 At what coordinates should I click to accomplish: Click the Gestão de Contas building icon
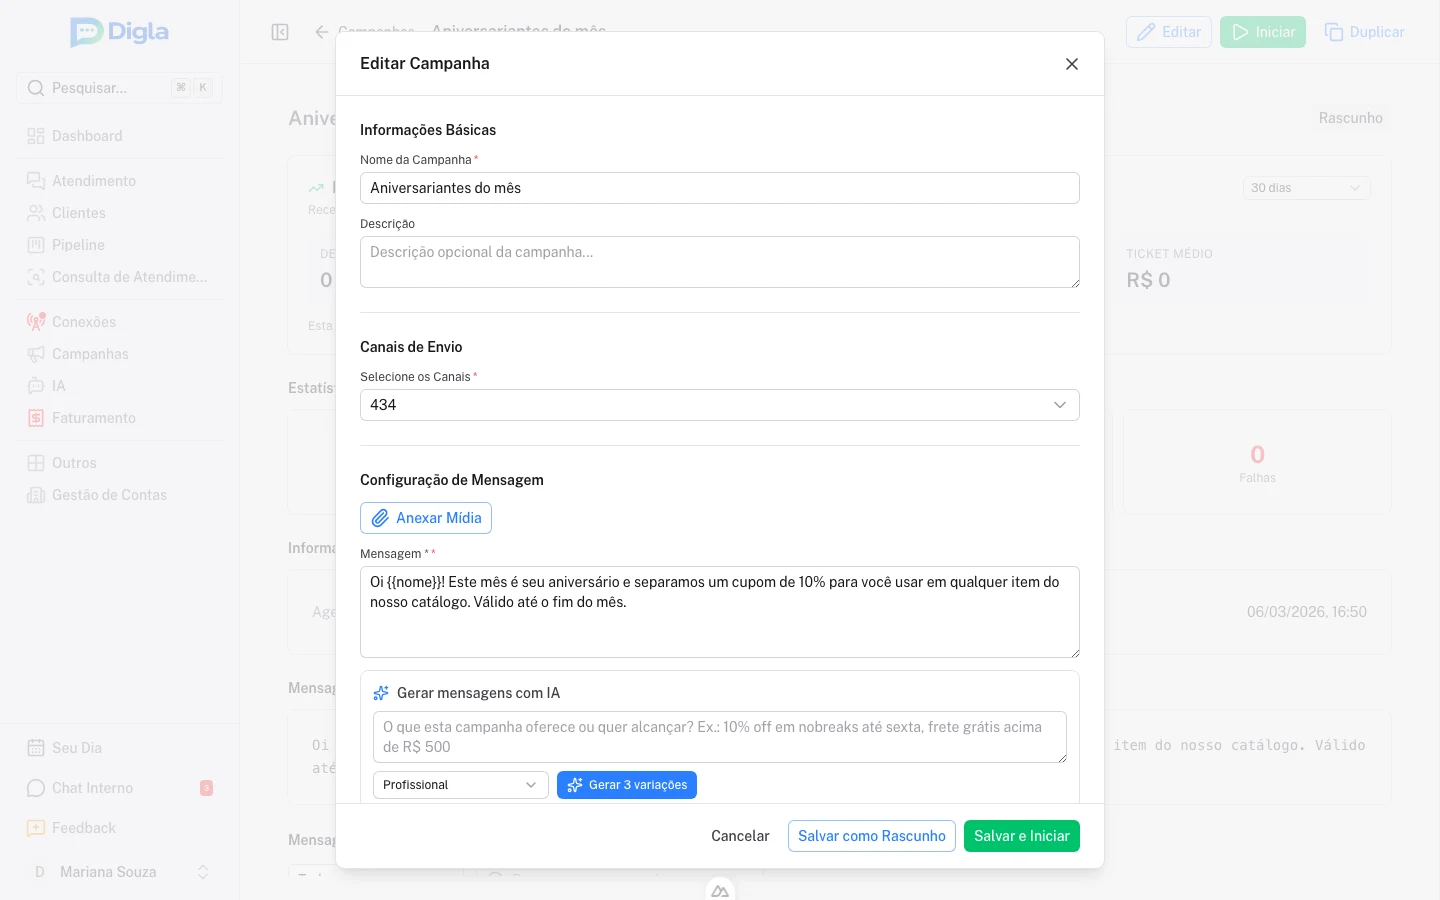[36, 495]
